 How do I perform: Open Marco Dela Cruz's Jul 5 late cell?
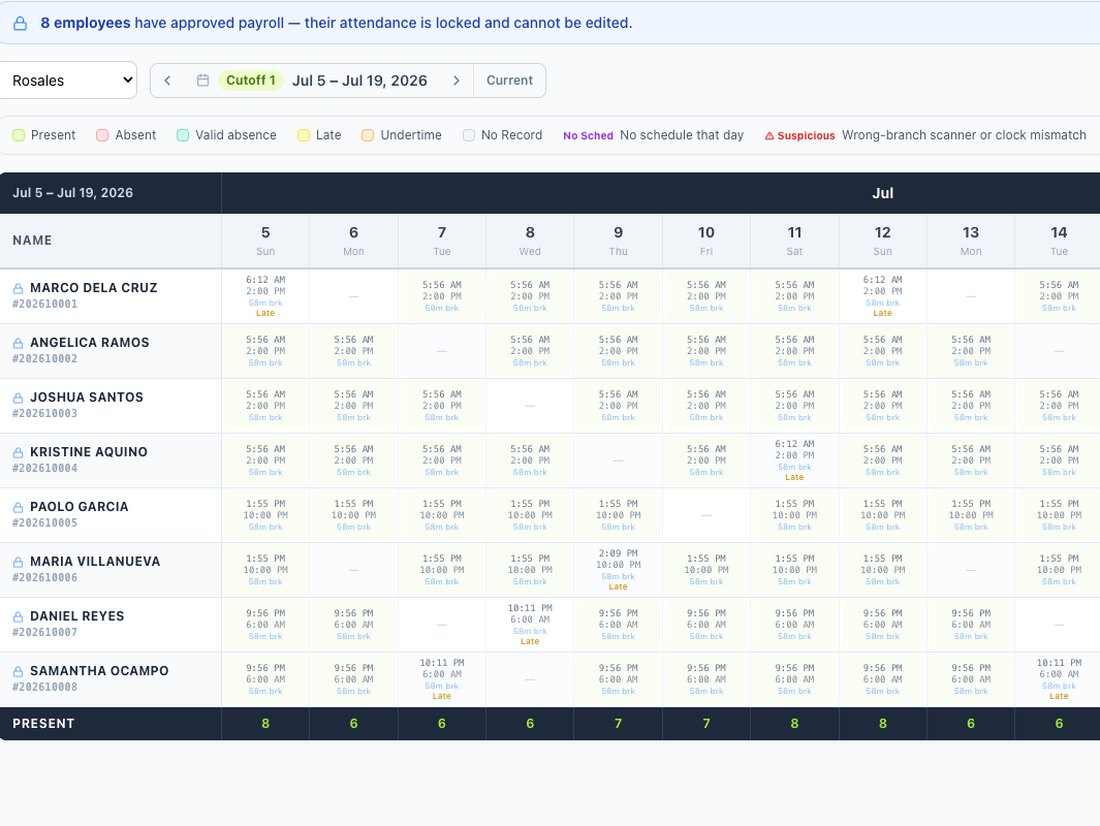point(265,296)
